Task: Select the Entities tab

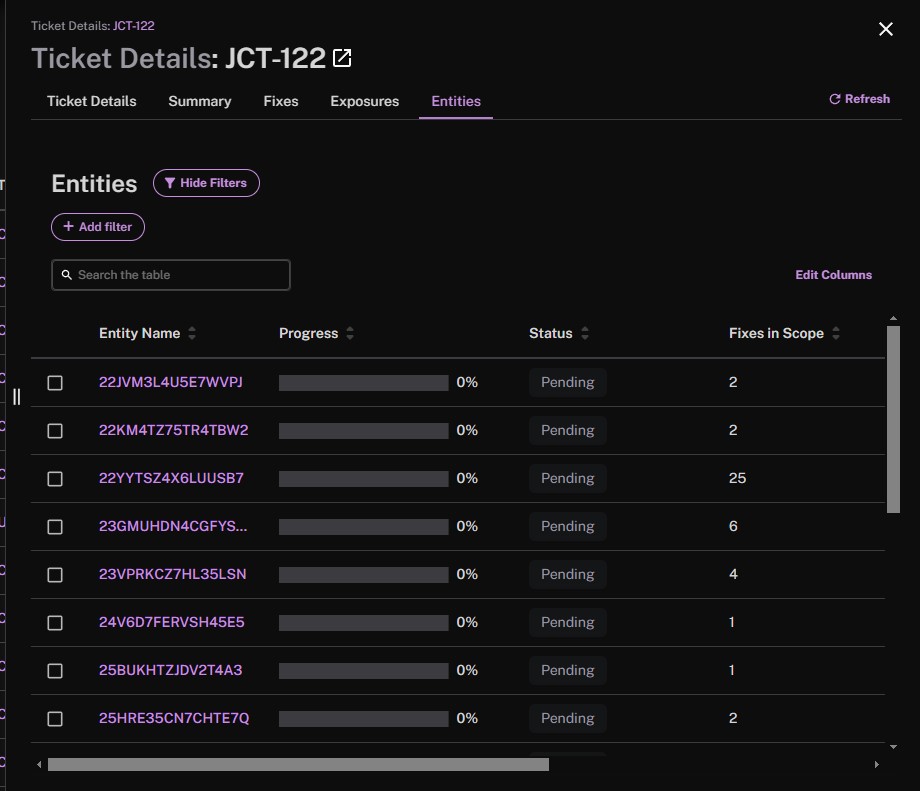Action: 456,101
